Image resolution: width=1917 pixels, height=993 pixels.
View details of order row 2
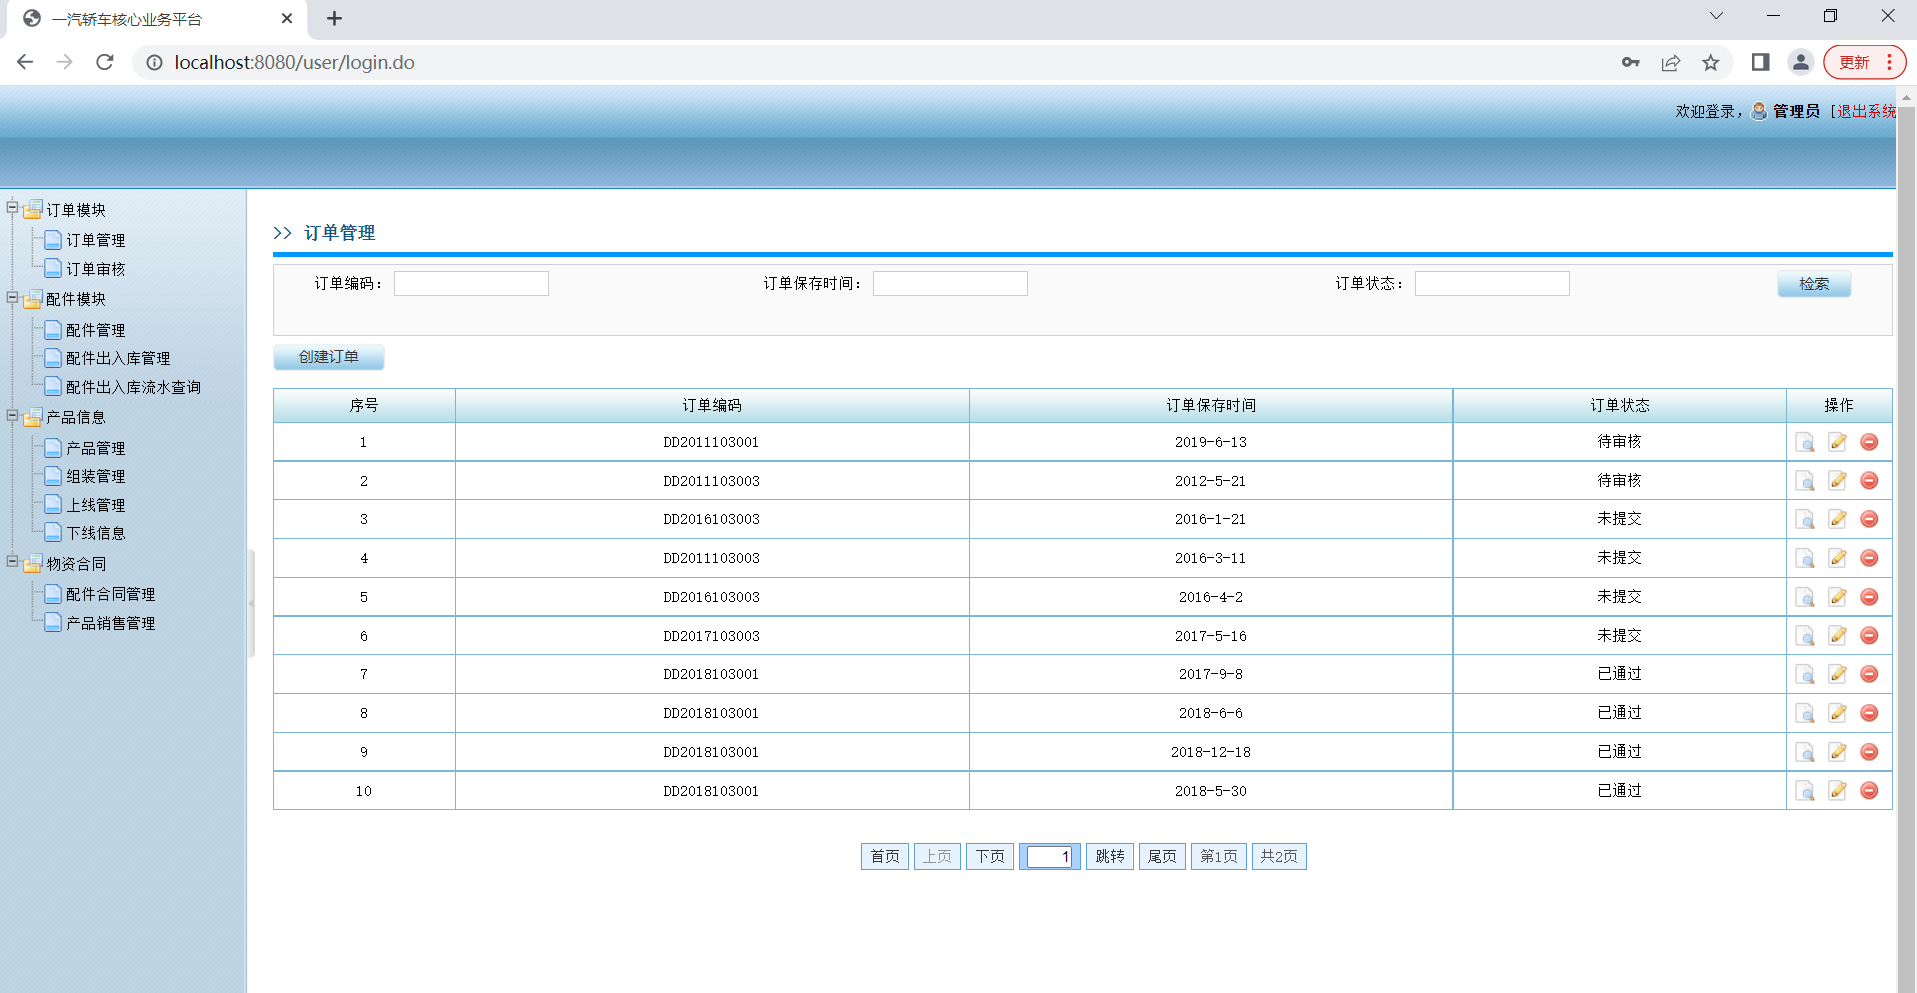1805,482
